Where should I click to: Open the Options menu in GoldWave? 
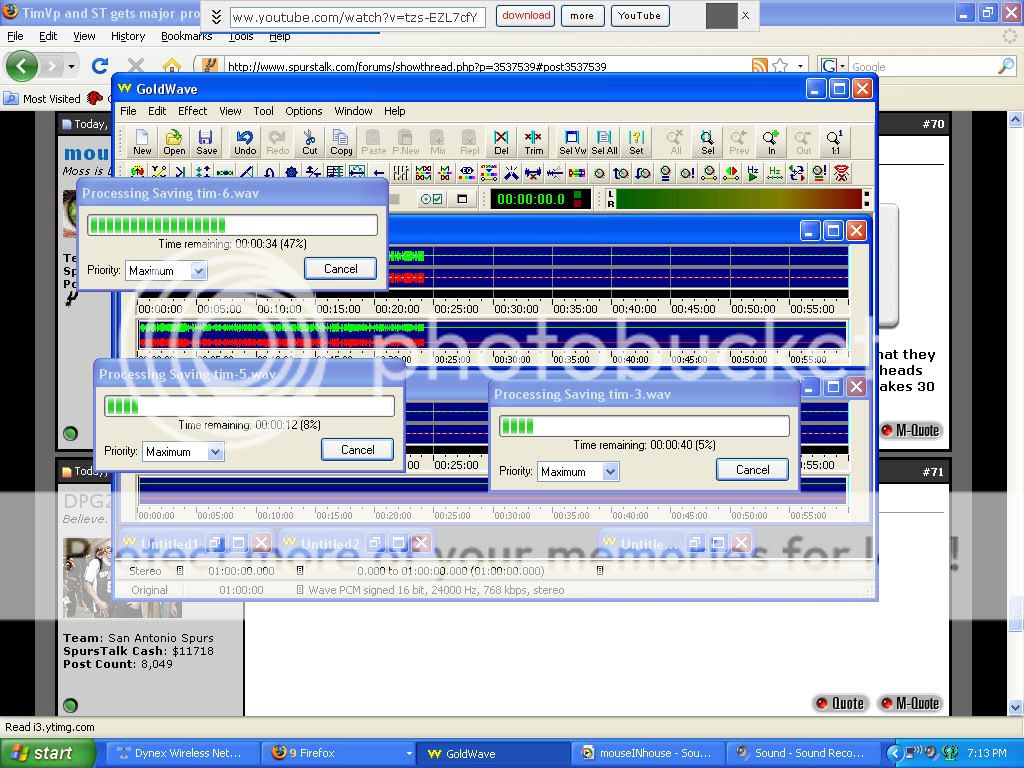303,111
